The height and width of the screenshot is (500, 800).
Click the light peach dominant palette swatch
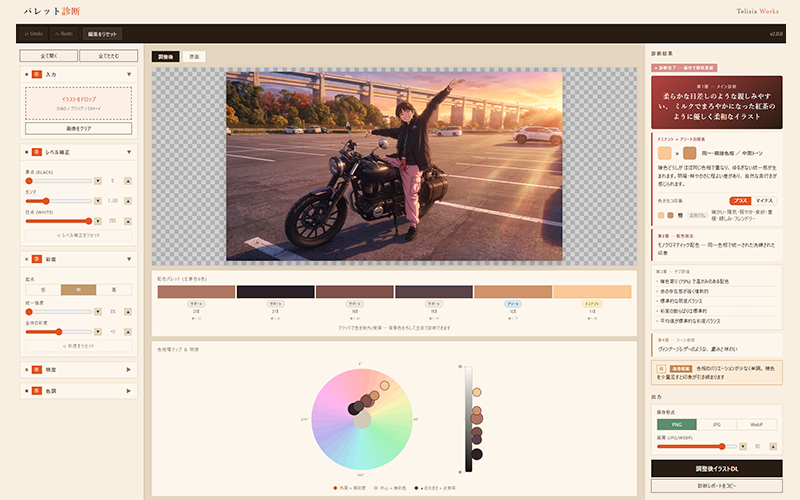pyautogui.click(x=592, y=292)
